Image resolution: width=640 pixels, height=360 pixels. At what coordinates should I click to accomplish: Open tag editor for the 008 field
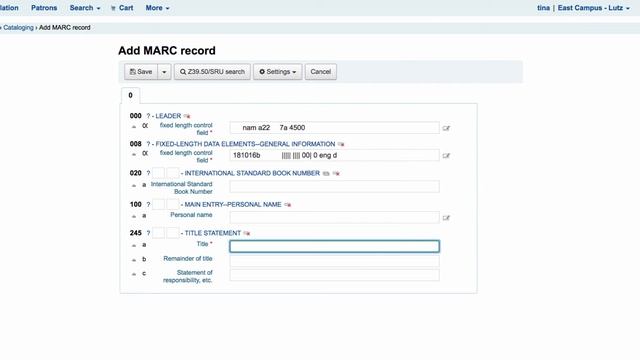click(446, 156)
